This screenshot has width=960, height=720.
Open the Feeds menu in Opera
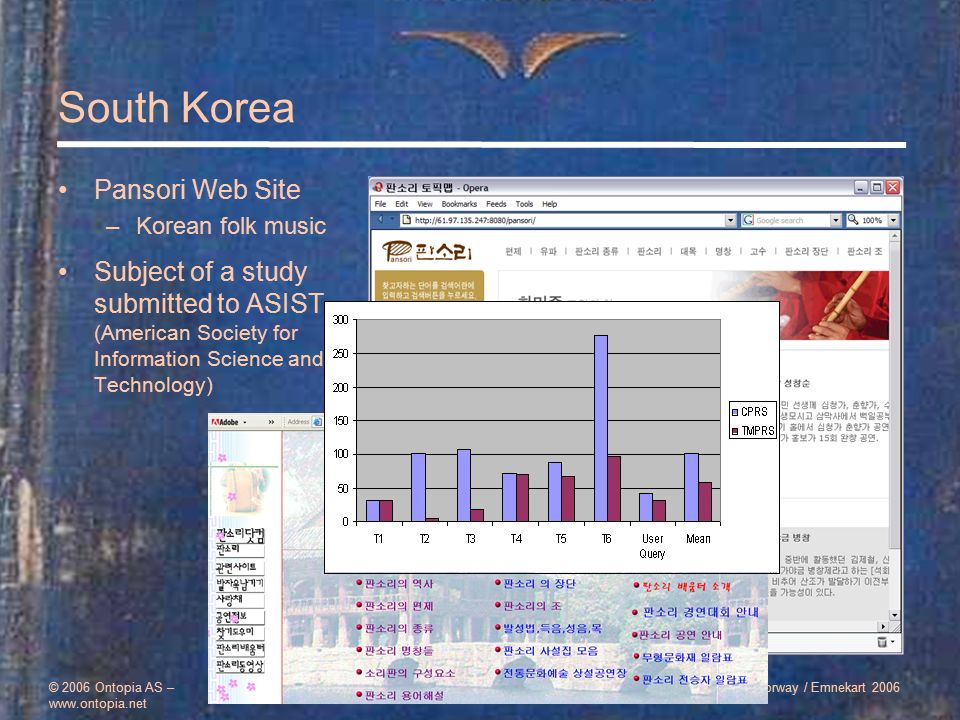[497, 204]
